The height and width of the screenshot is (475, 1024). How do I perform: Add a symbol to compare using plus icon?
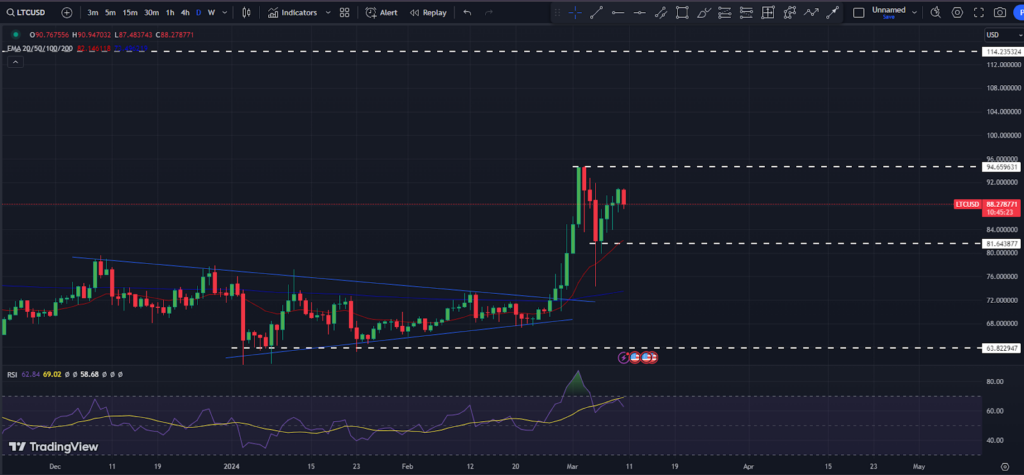click(x=67, y=12)
